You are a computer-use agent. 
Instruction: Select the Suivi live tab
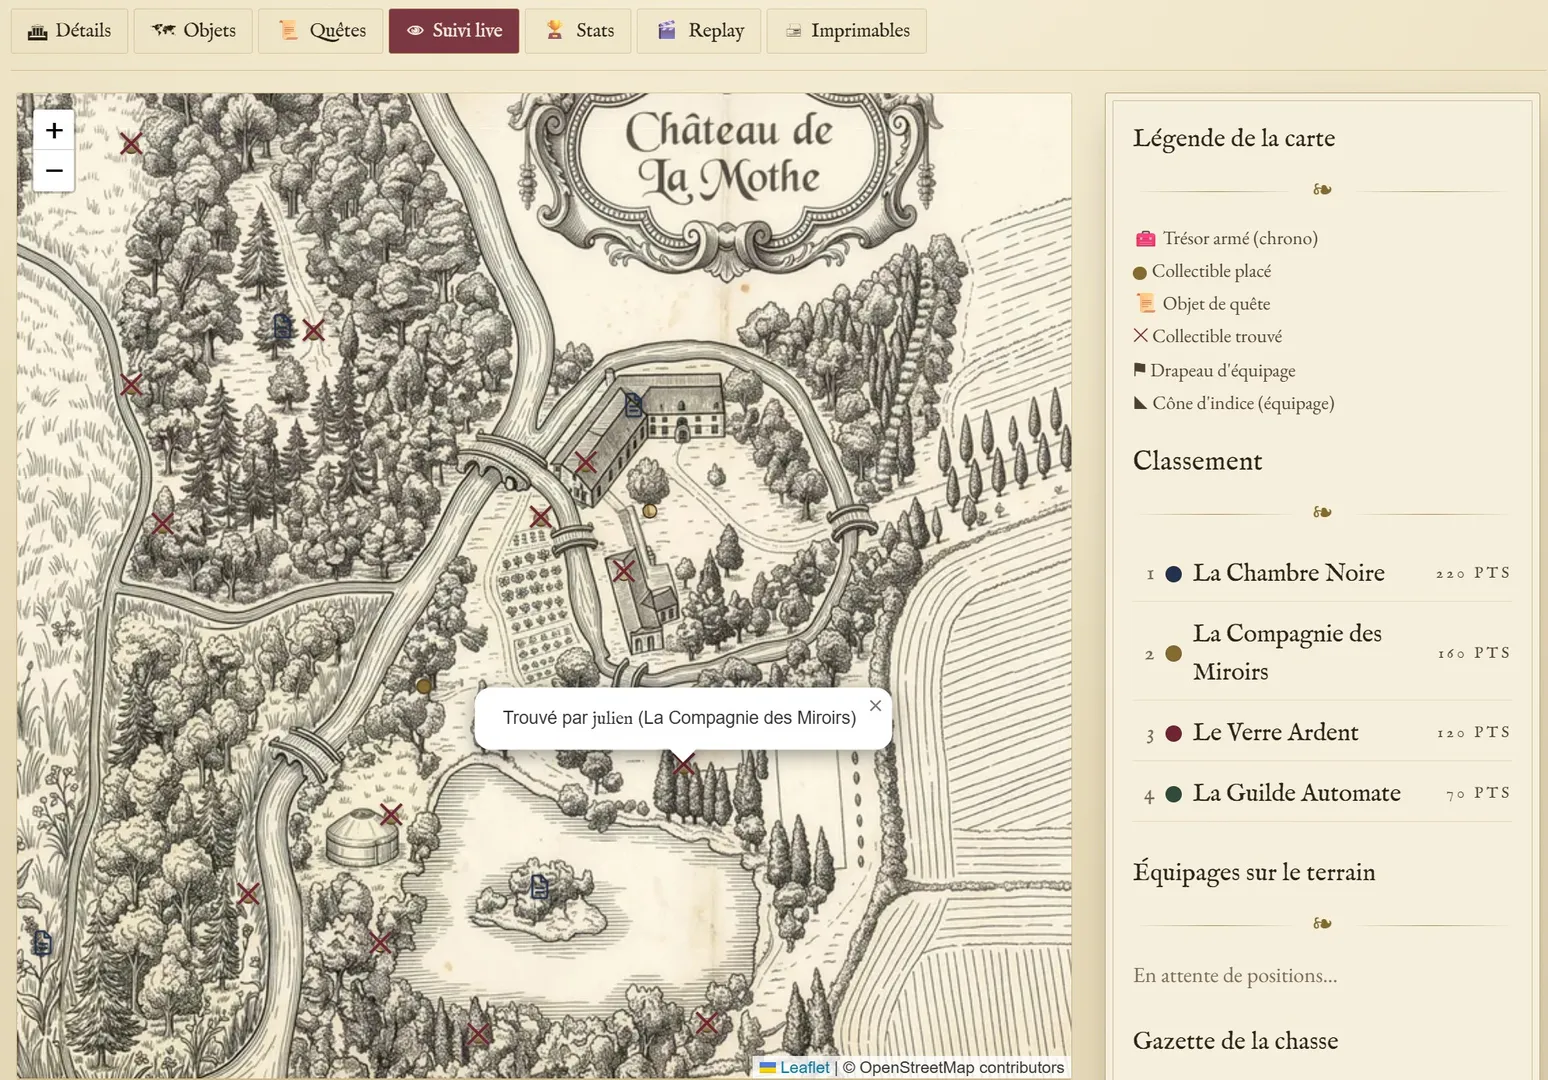click(x=454, y=31)
